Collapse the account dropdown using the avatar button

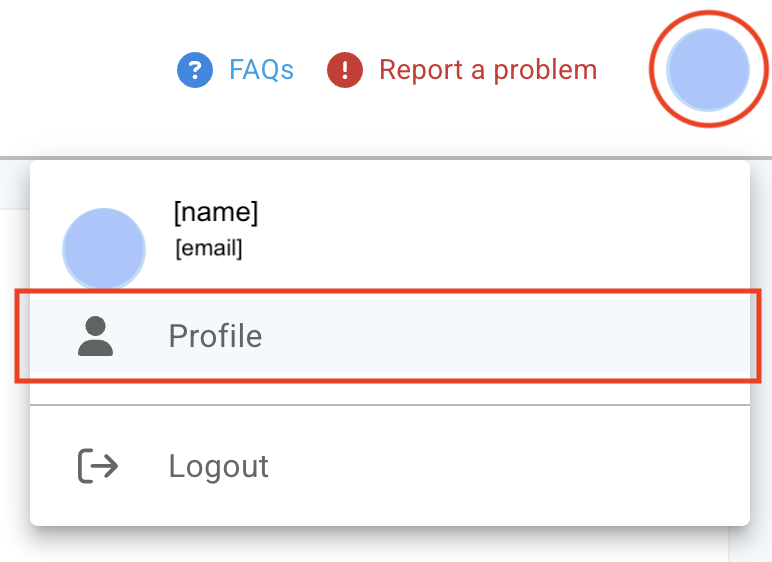tap(708, 70)
